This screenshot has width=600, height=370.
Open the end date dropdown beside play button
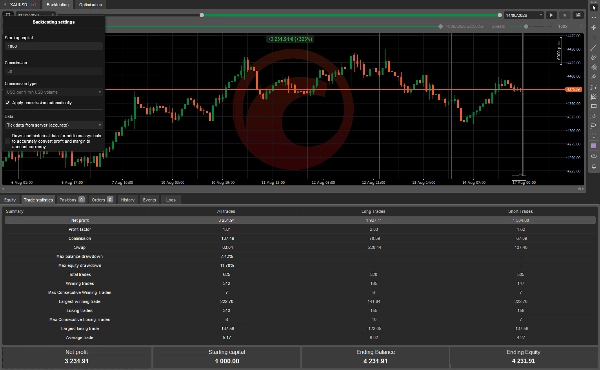click(523, 15)
